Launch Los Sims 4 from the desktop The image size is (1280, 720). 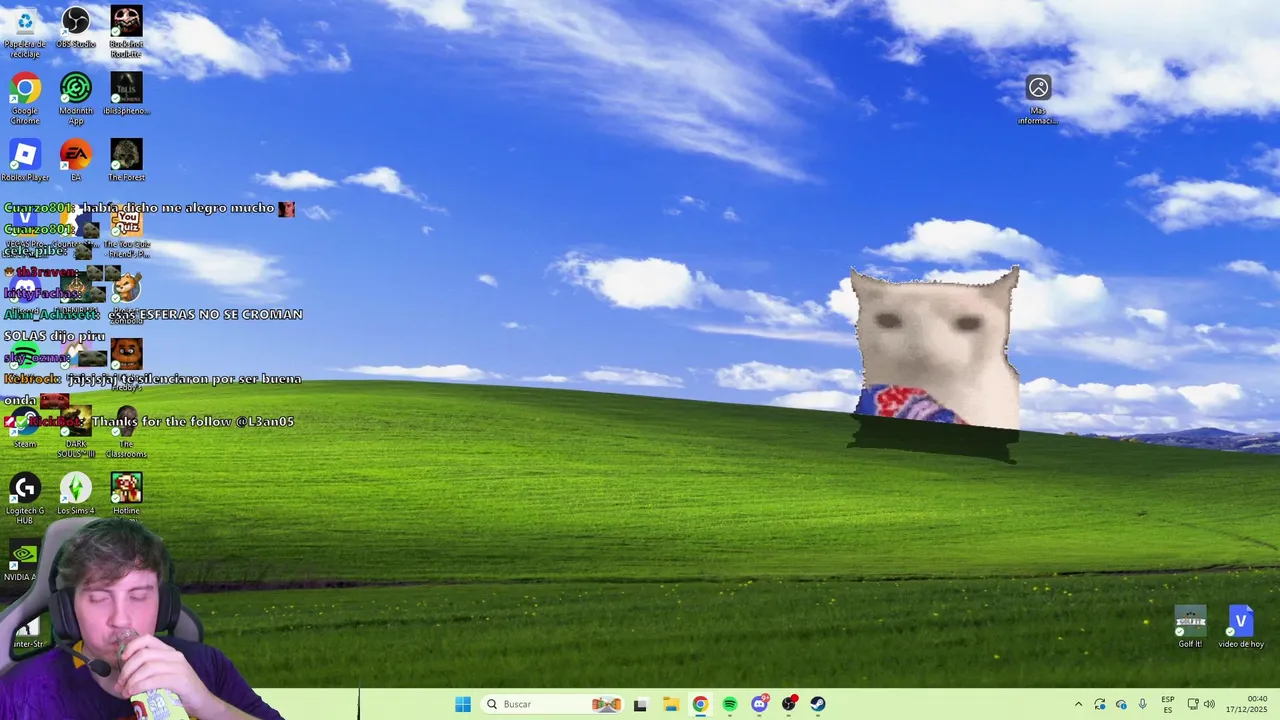pos(76,495)
